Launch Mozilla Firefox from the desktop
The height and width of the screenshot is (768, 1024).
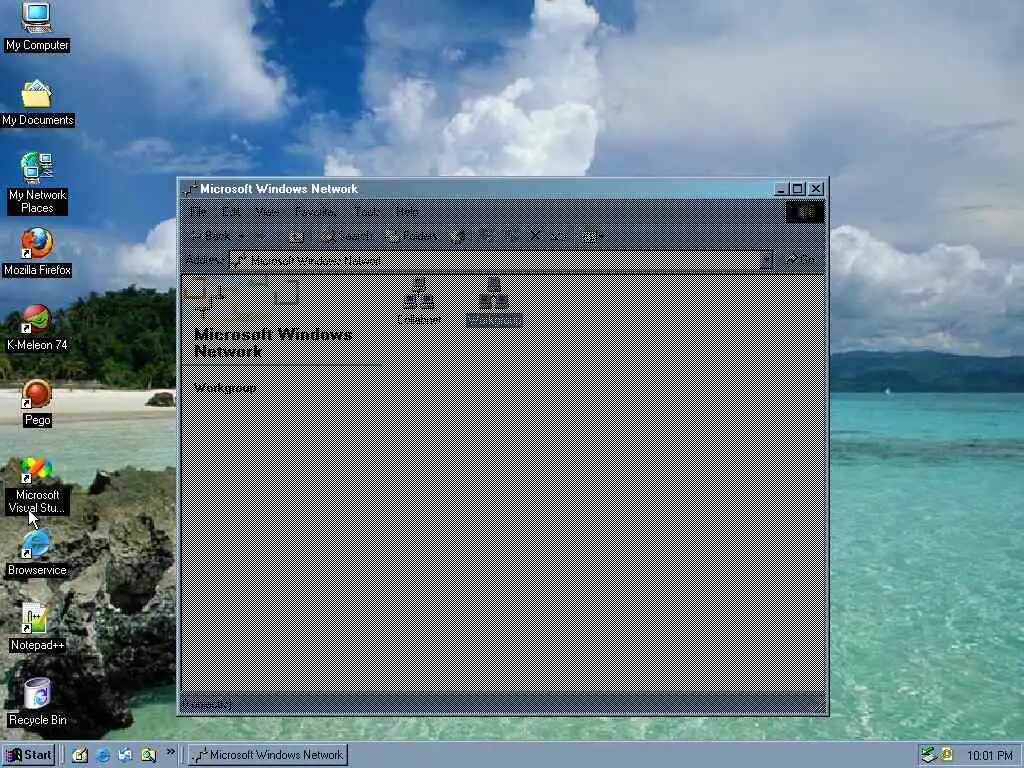click(37, 252)
